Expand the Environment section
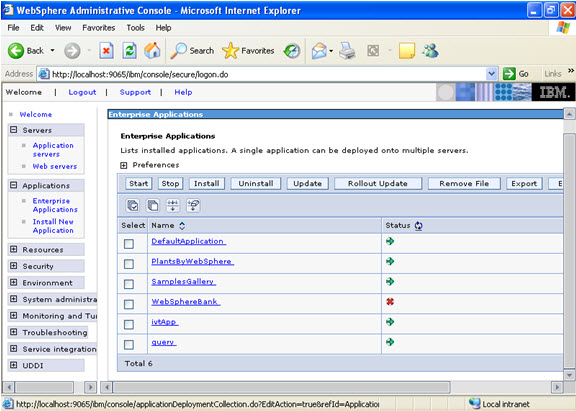576x411 pixels. coord(14,282)
